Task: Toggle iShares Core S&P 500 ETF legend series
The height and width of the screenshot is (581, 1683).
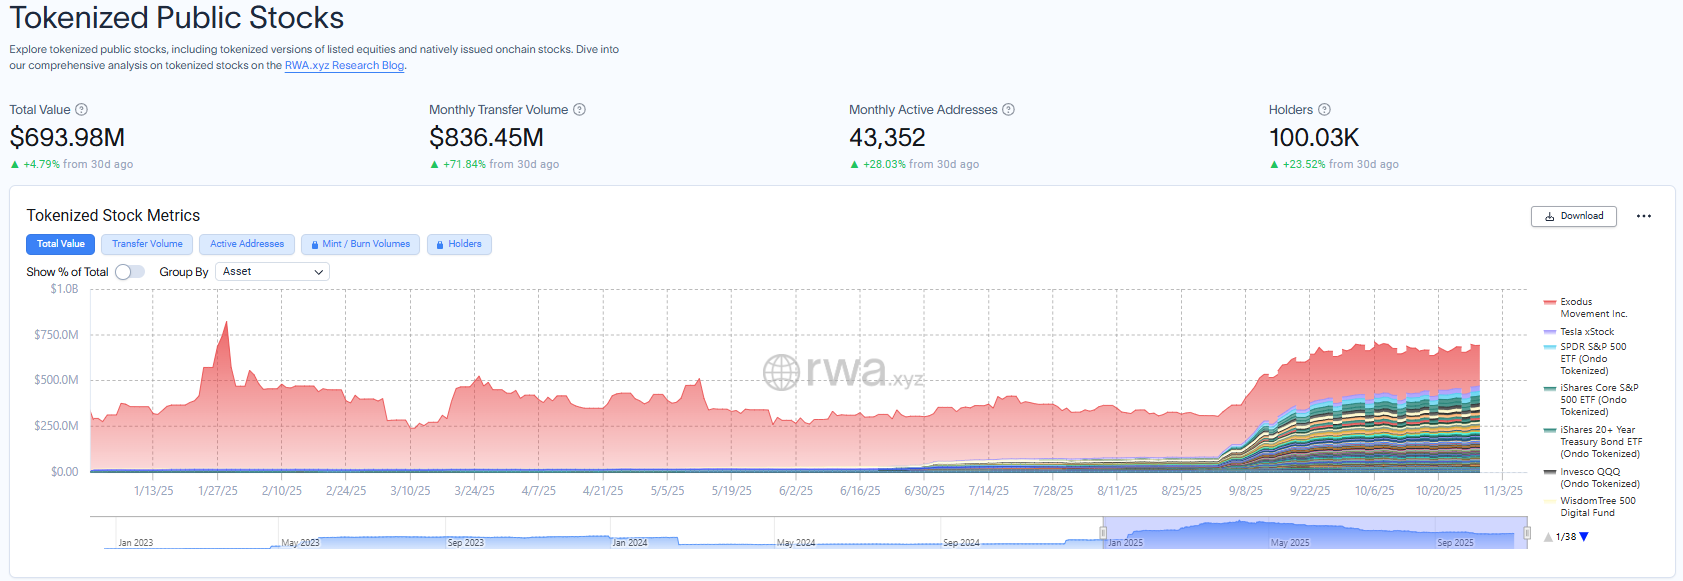Action: coord(1591,400)
